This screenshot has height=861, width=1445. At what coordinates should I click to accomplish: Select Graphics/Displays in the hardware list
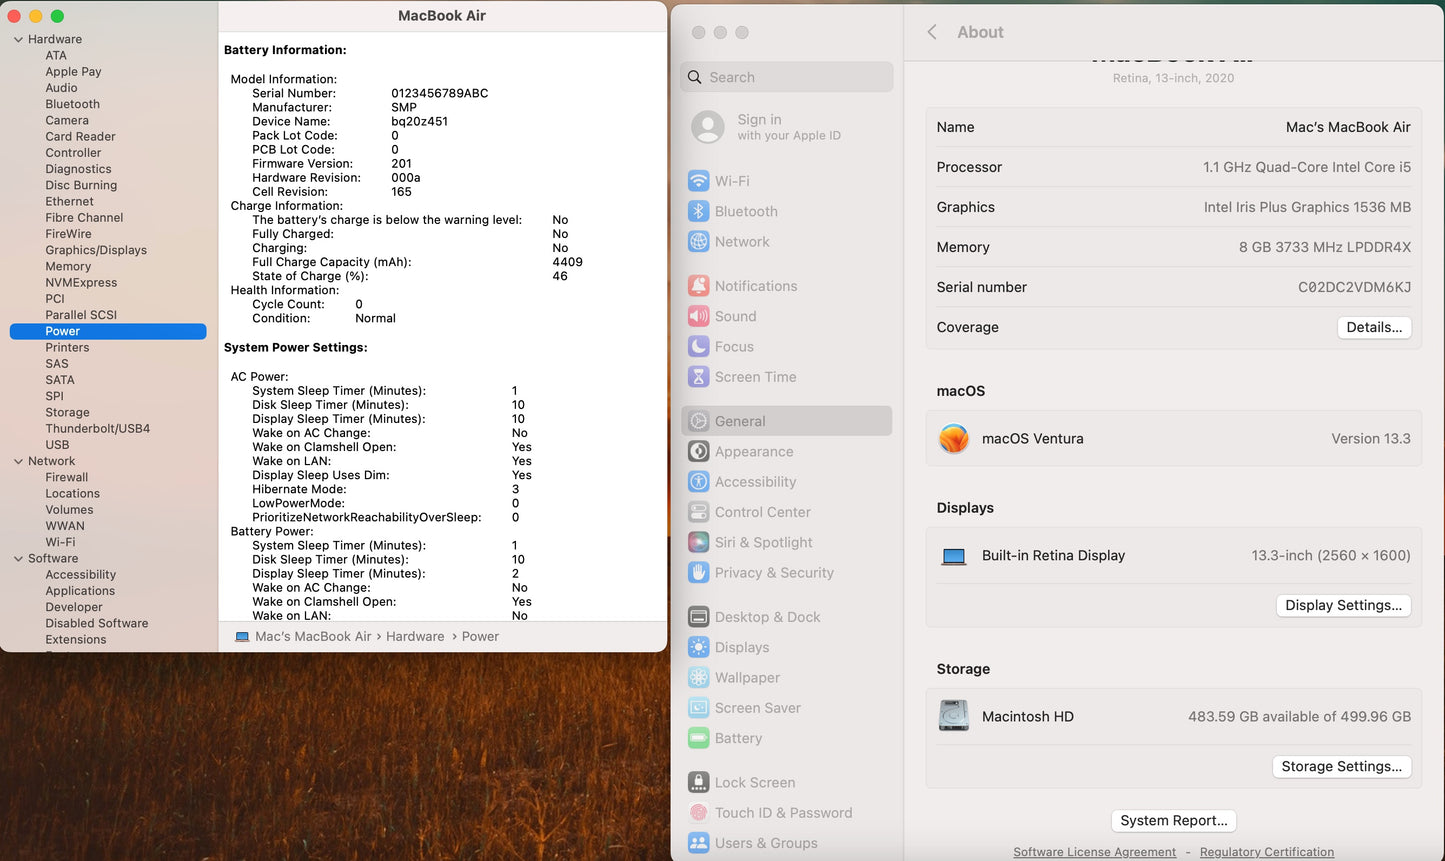pyautogui.click(x=96, y=250)
